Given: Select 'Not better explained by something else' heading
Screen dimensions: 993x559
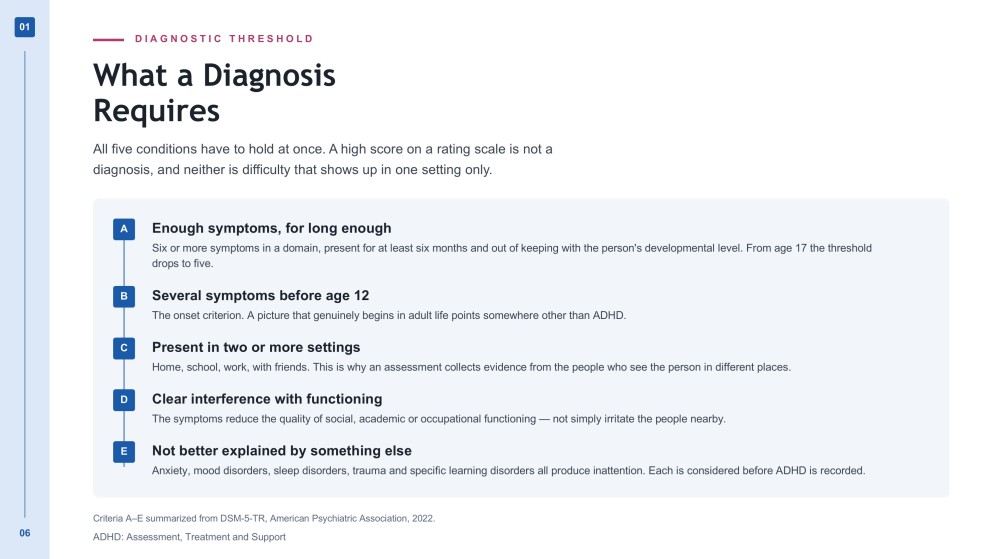Looking at the screenshot, I should coord(282,451).
